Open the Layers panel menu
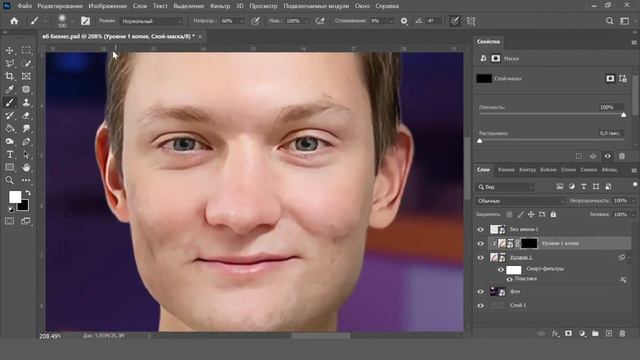This screenshot has height=360, width=640. point(634,170)
